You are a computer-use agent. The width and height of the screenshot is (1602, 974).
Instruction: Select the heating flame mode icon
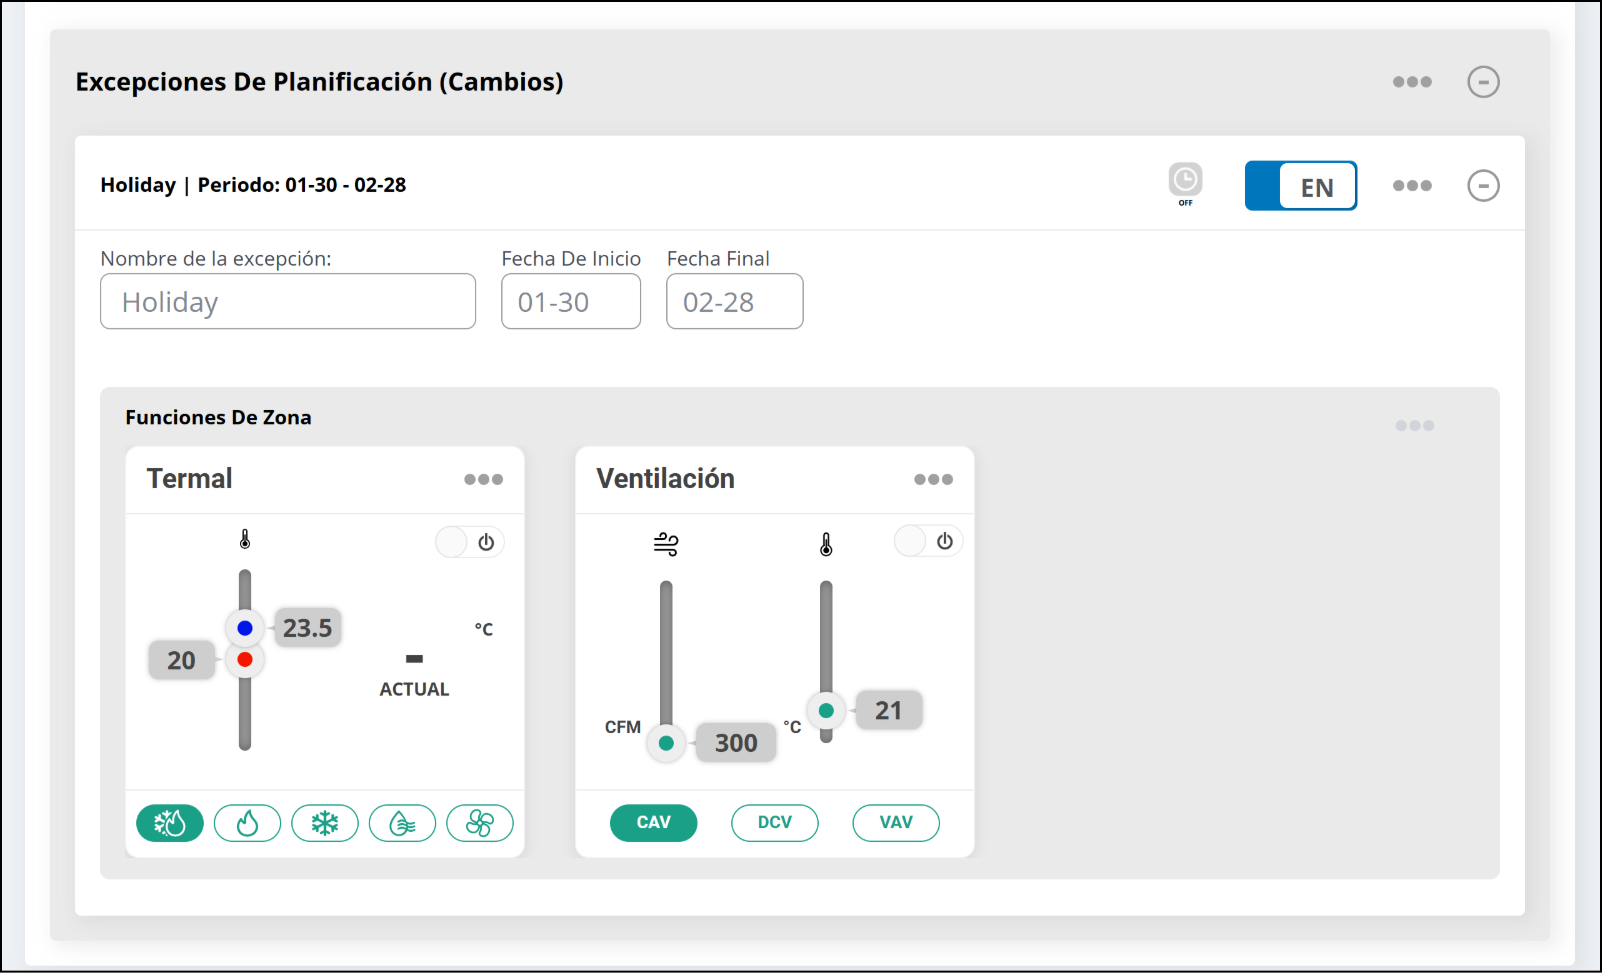coord(247,823)
